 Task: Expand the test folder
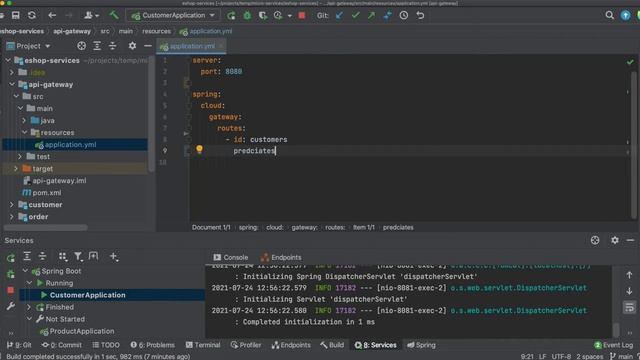click(20, 156)
